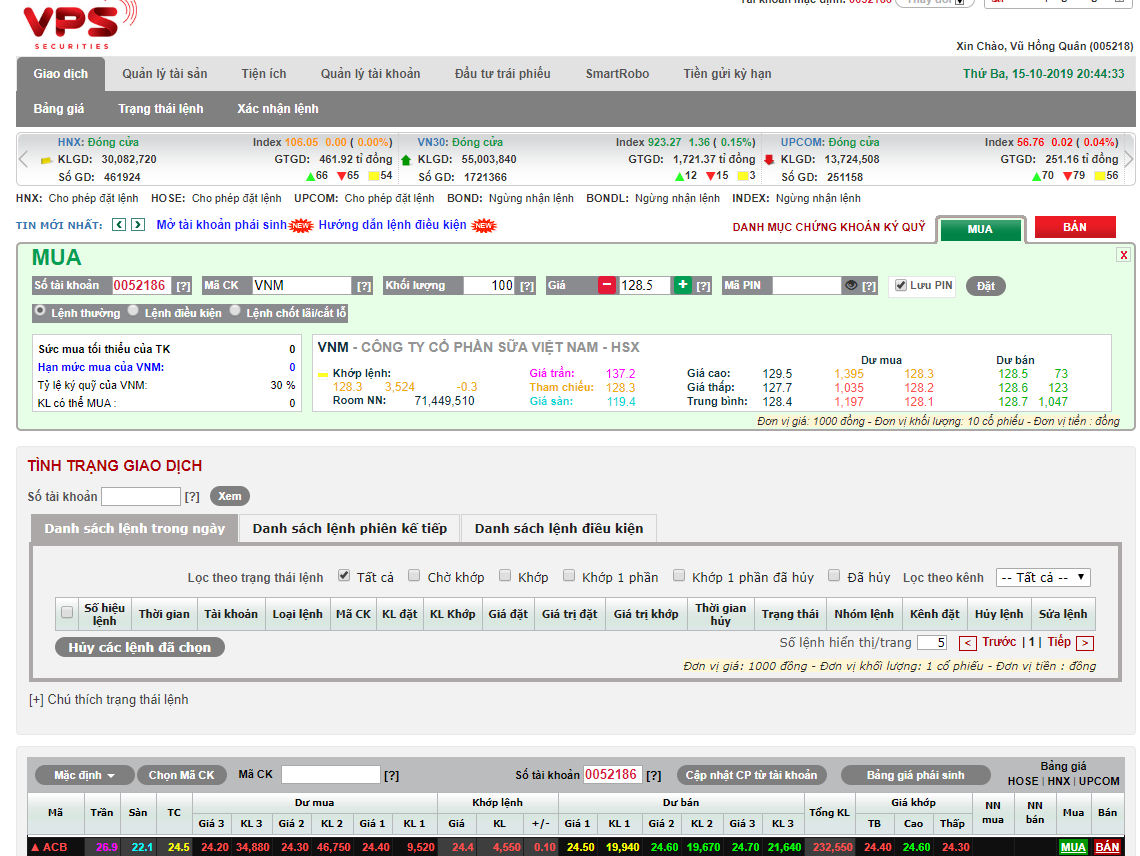Open the Quản lý tài sản menu

tap(165, 74)
